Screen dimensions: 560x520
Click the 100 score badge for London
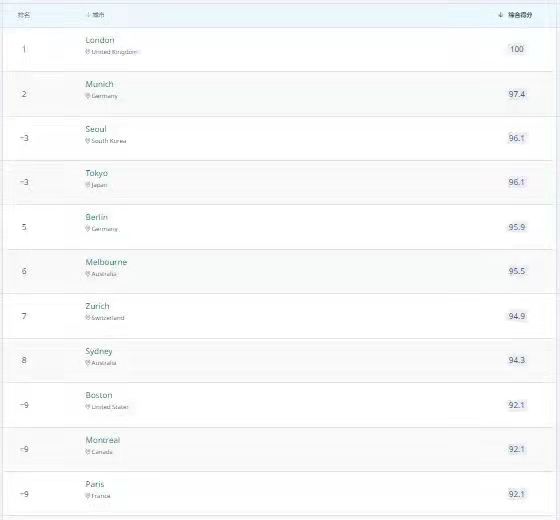517,49
